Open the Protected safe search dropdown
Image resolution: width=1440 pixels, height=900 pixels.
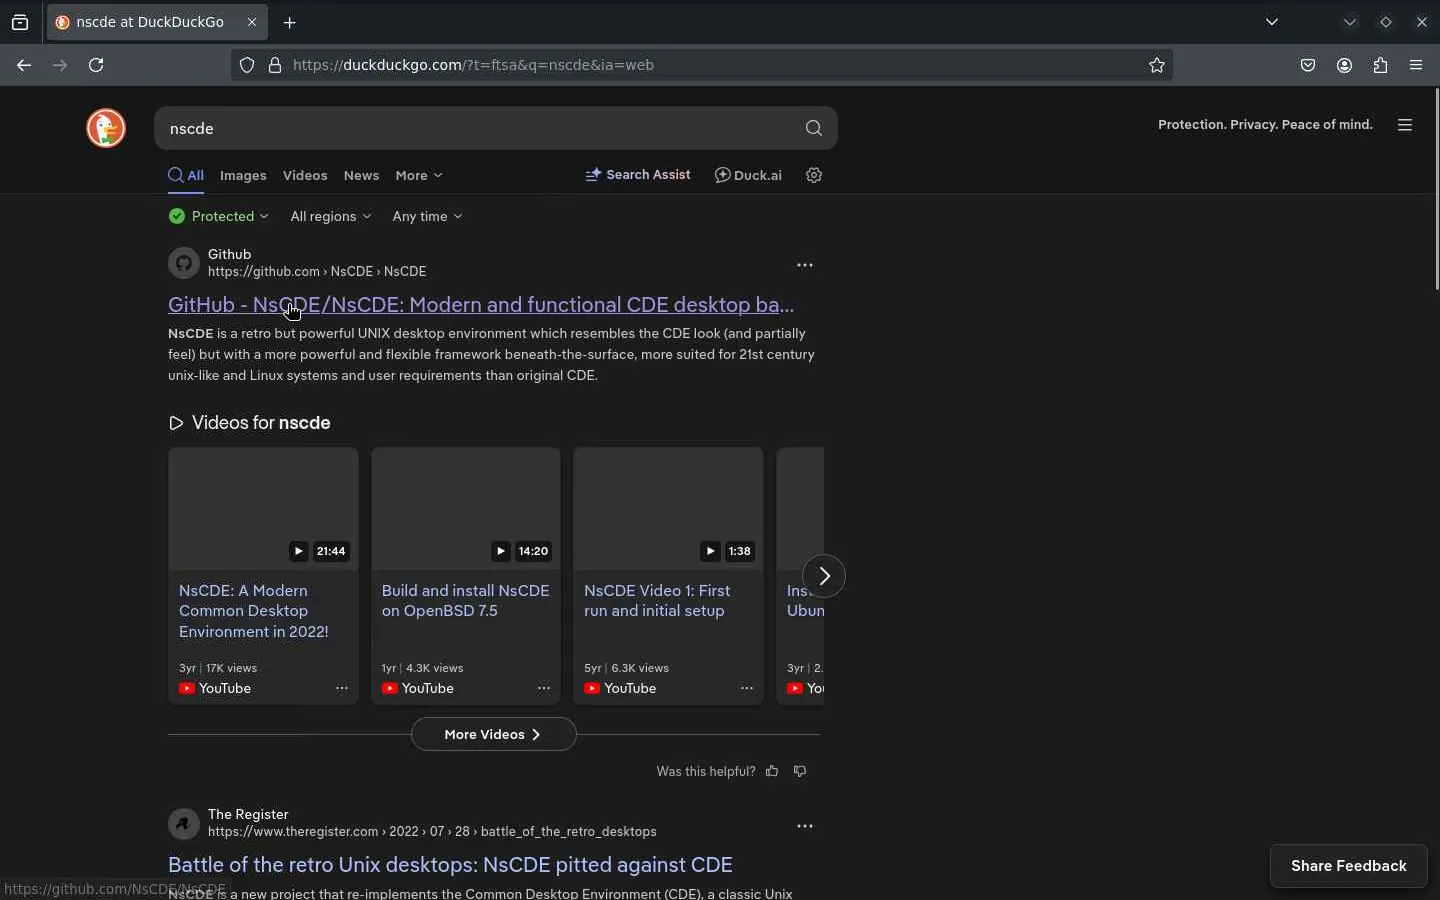click(x=219, y=217)
